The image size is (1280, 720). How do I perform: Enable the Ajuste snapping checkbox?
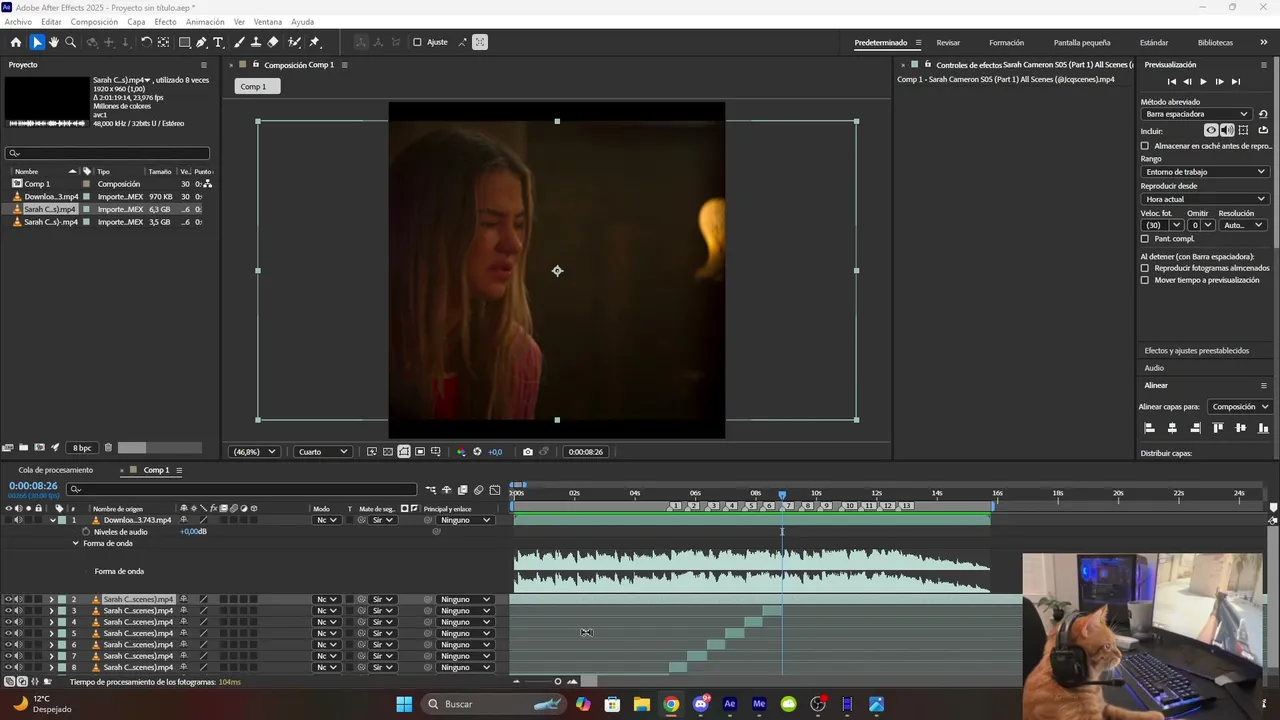(x=417, y=42)
